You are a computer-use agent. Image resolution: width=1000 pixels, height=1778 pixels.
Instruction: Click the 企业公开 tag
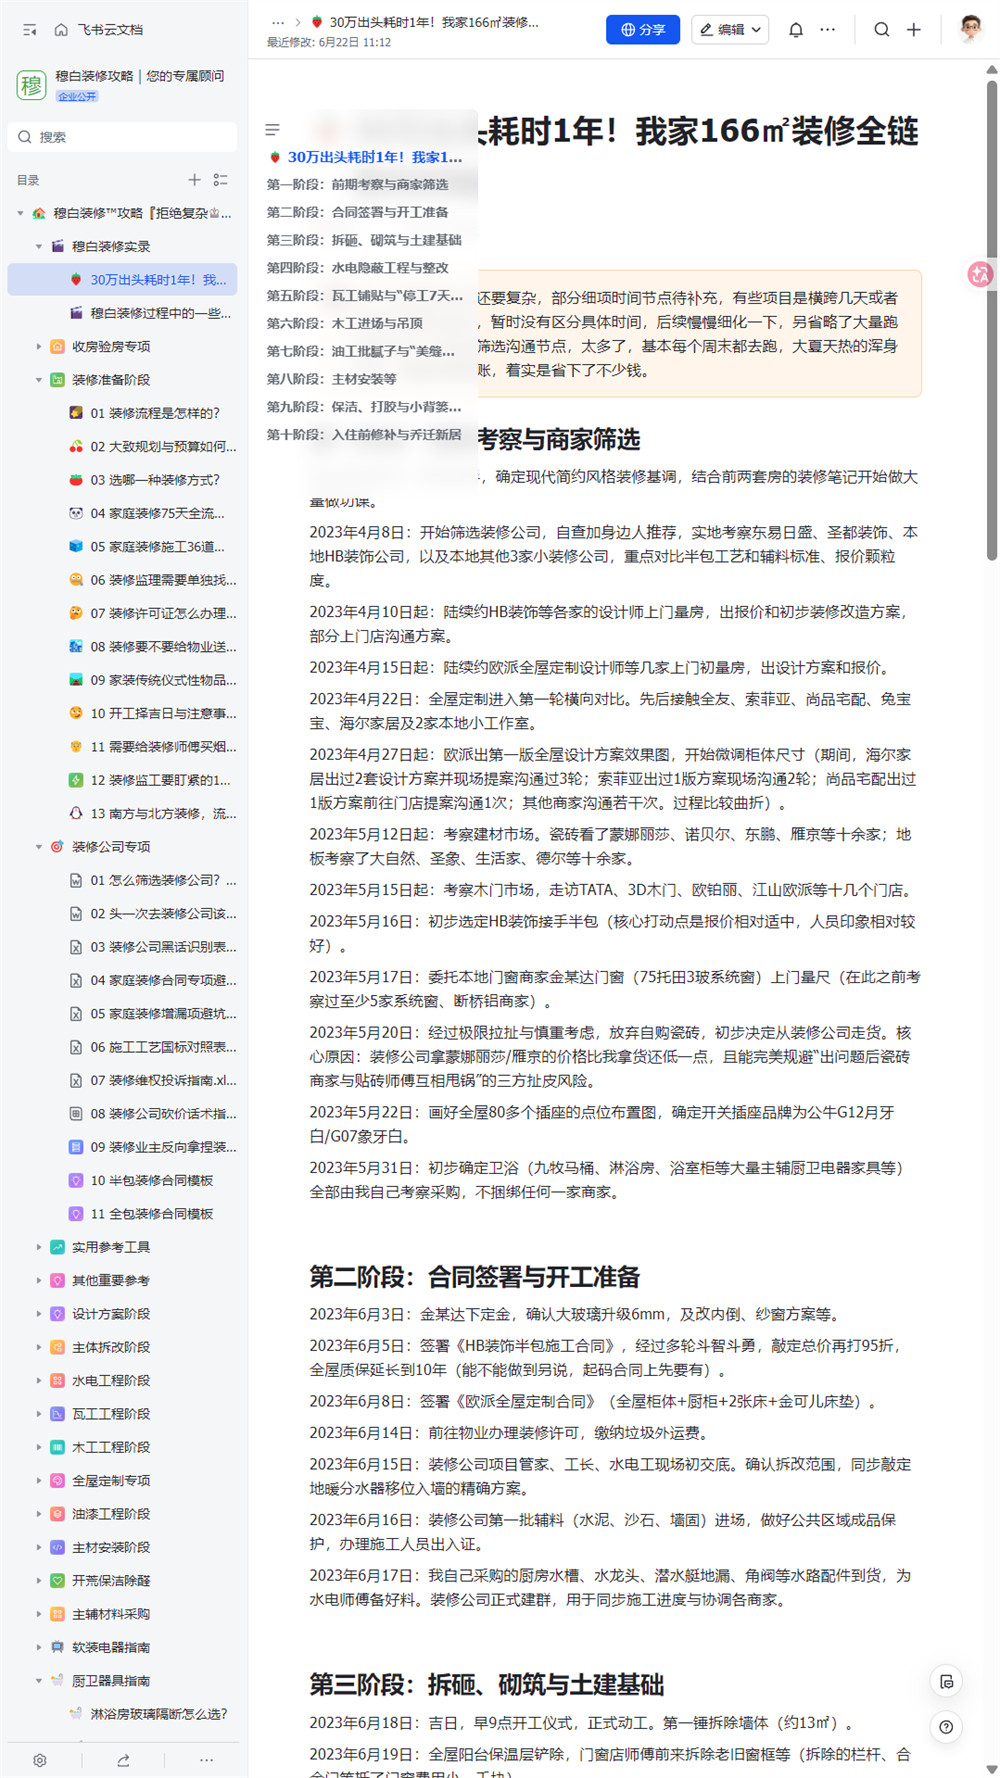tap(77, 96)
